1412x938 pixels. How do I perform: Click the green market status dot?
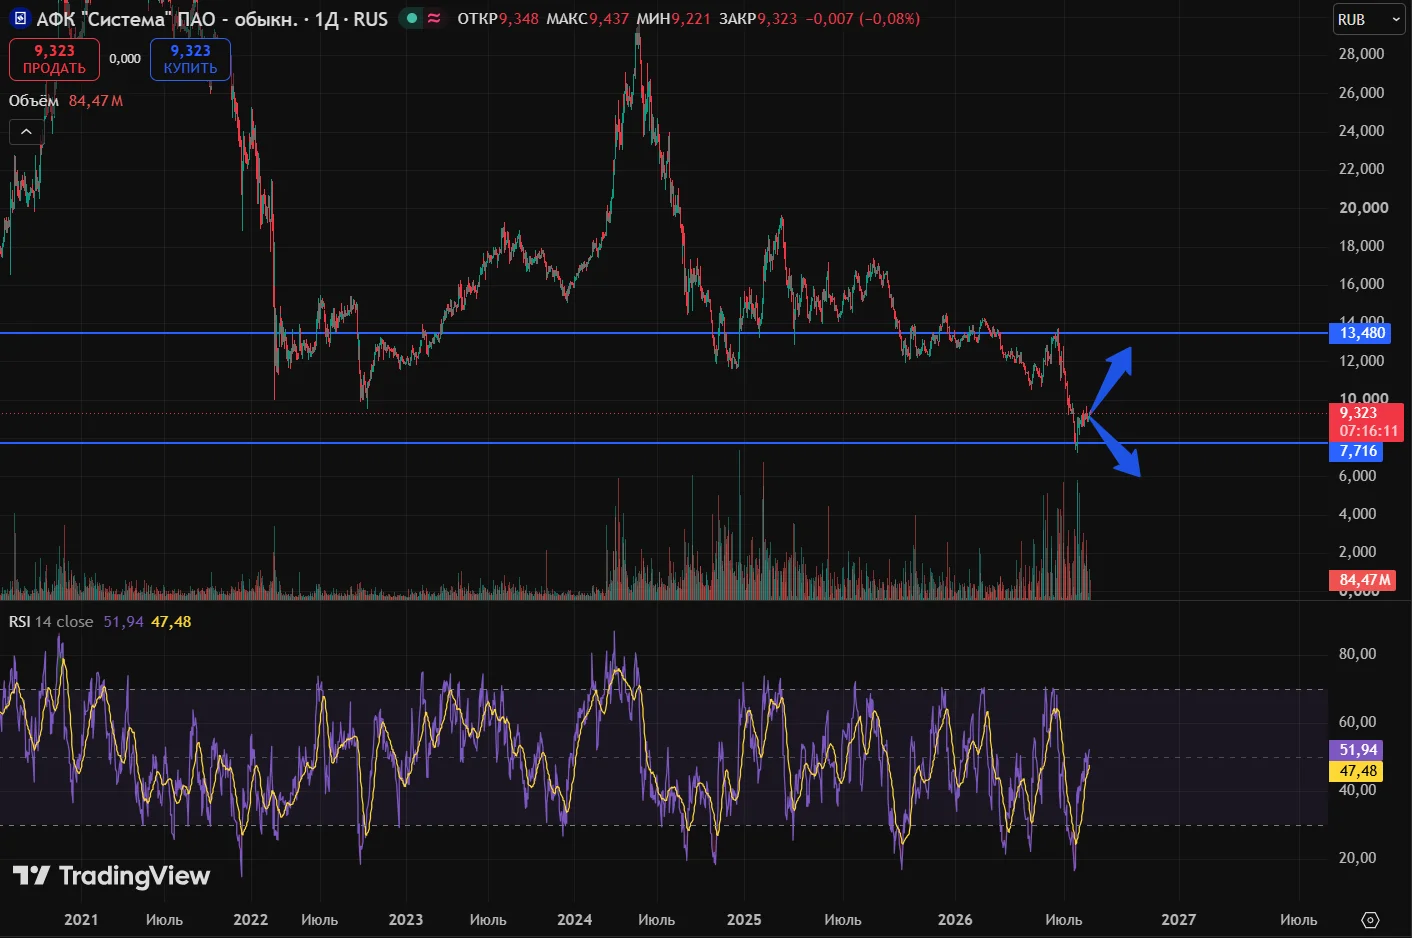411,18
